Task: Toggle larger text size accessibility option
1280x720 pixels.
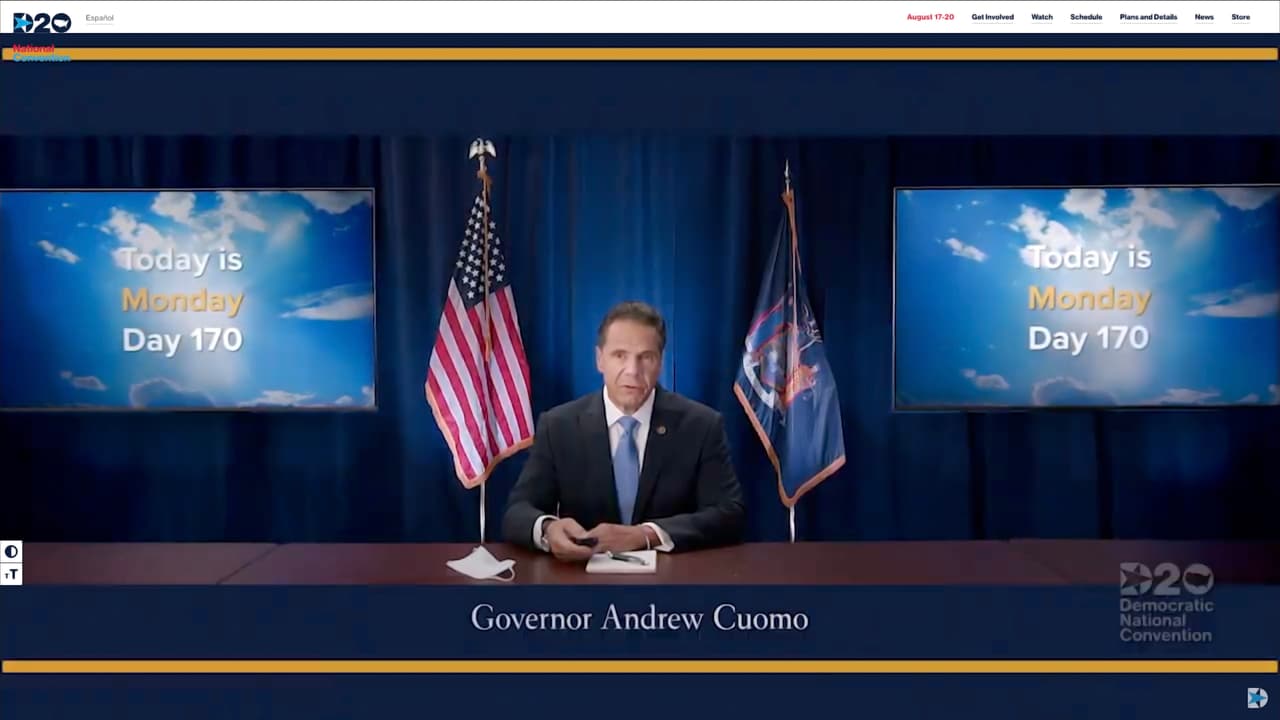Action: tap(11, 573)
